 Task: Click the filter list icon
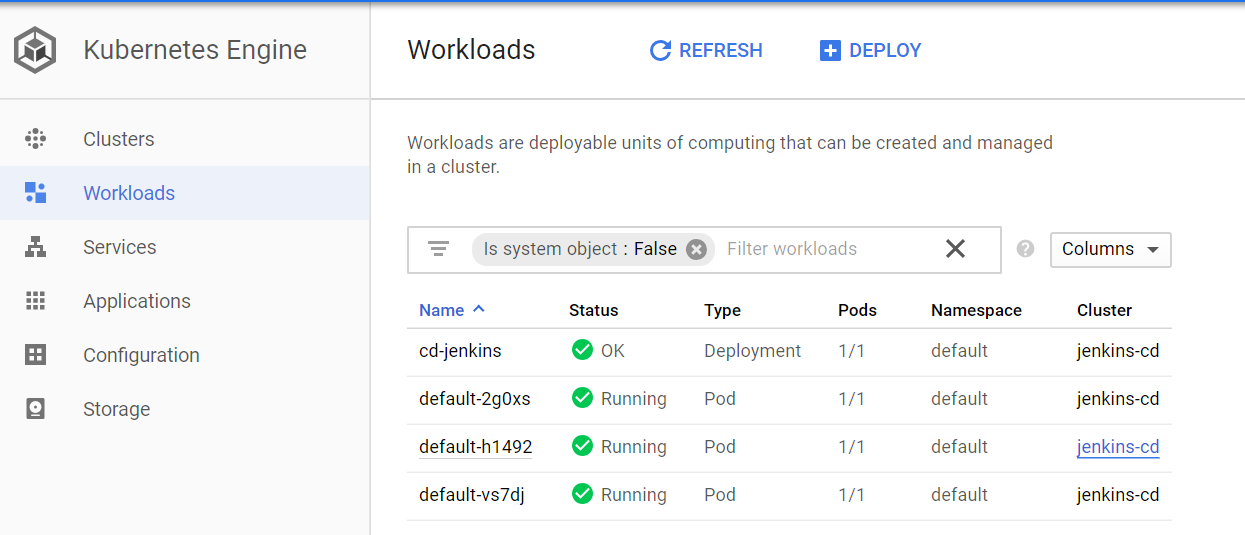(438, 249)
